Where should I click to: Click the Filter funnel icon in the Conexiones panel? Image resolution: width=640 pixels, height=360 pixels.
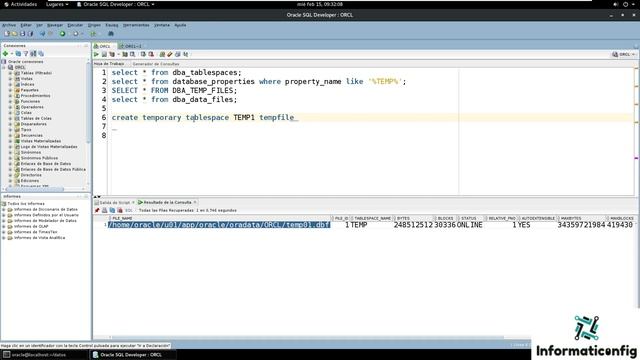click(x=26, y=54)
